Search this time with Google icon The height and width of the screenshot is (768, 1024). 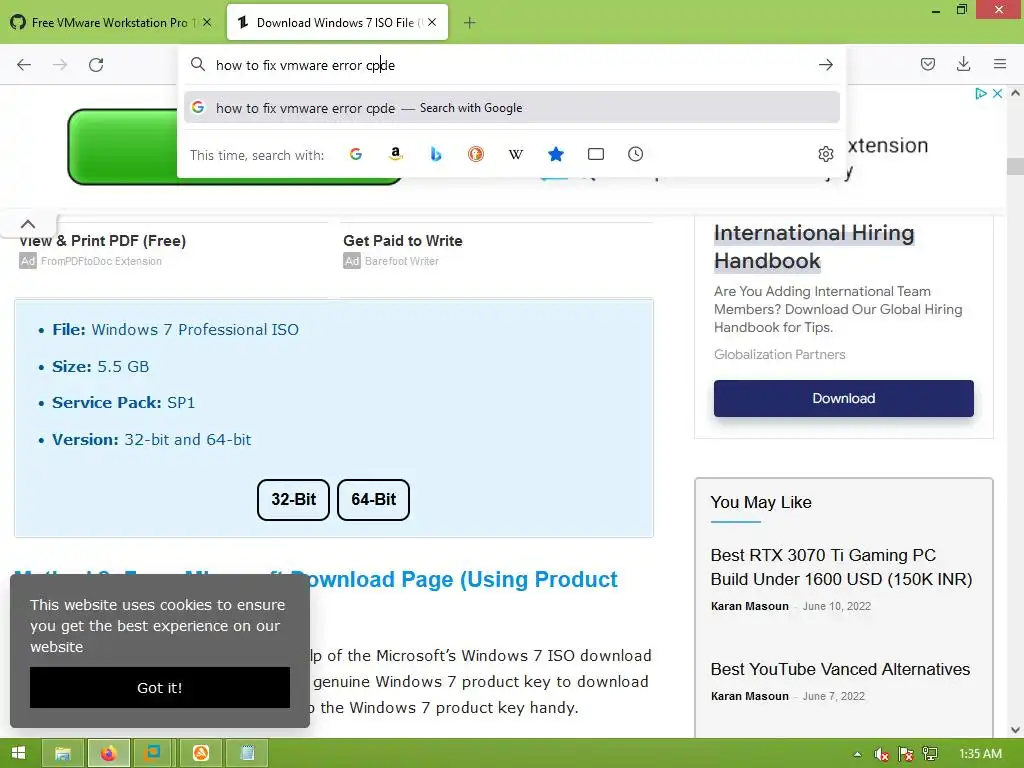(356, 154)
